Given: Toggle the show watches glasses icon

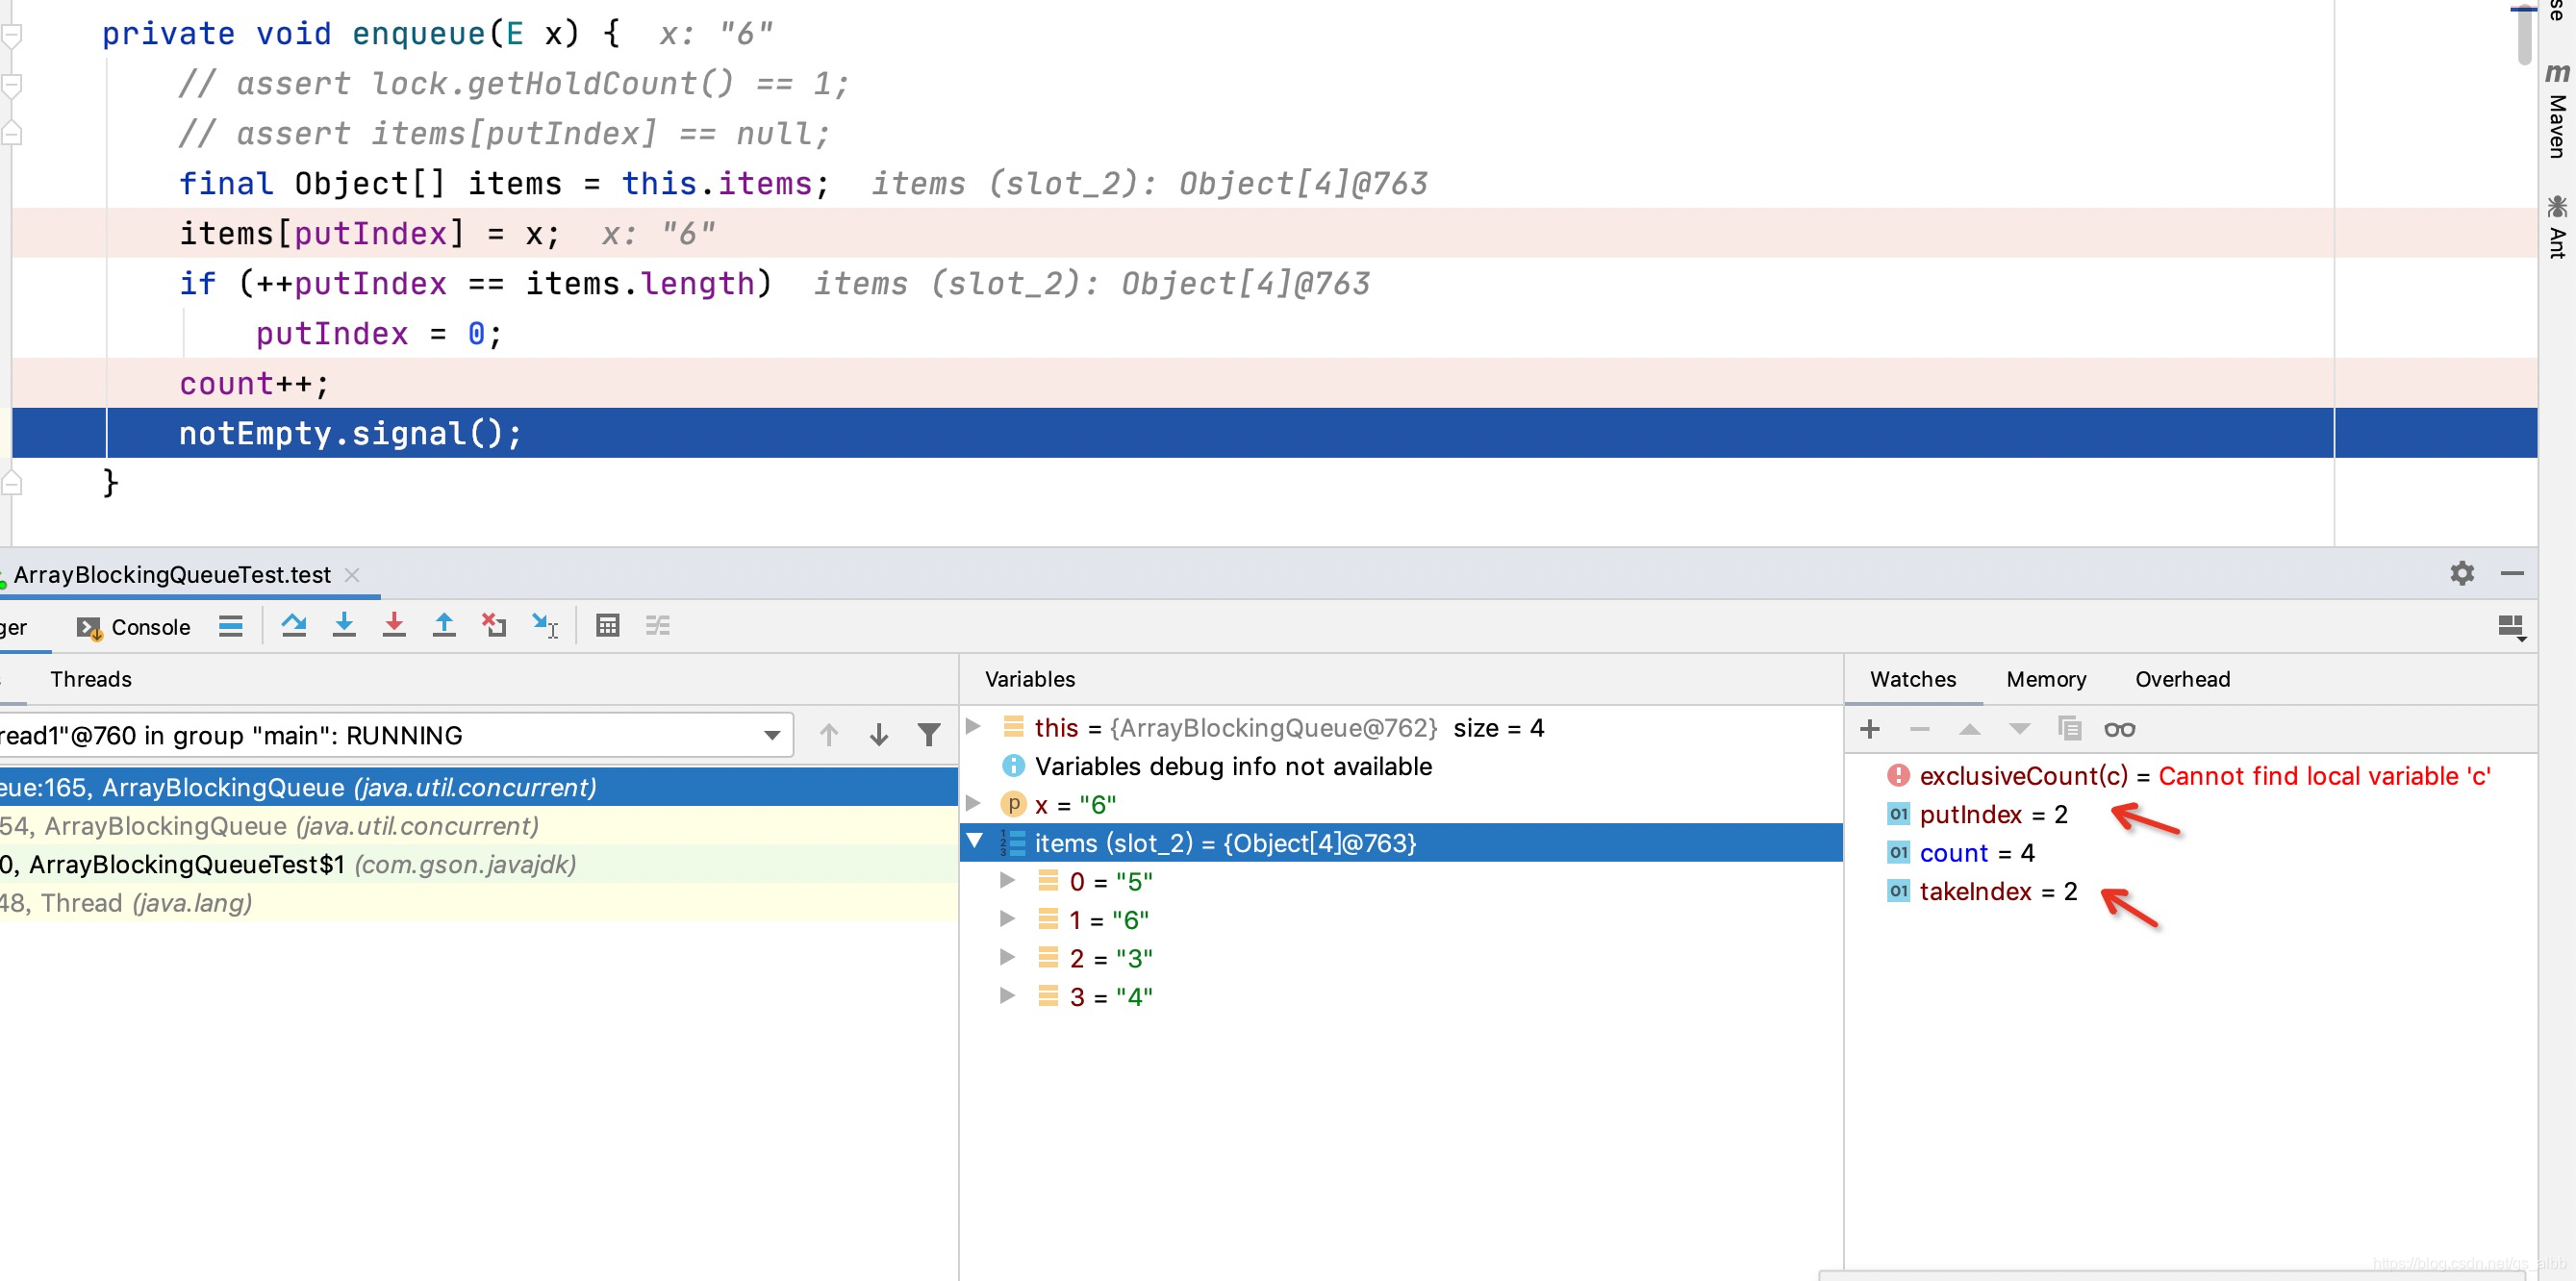Looking at the screenshot, I should pyautogui.click(x=2119, y=729).
